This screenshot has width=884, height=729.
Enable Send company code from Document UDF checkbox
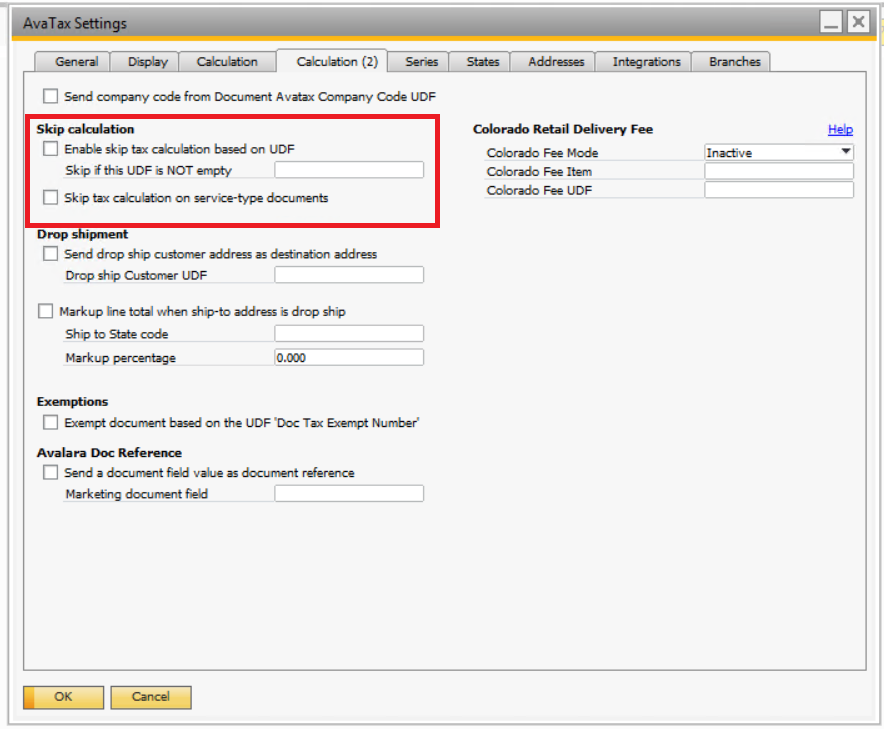[x=51, y=96]
